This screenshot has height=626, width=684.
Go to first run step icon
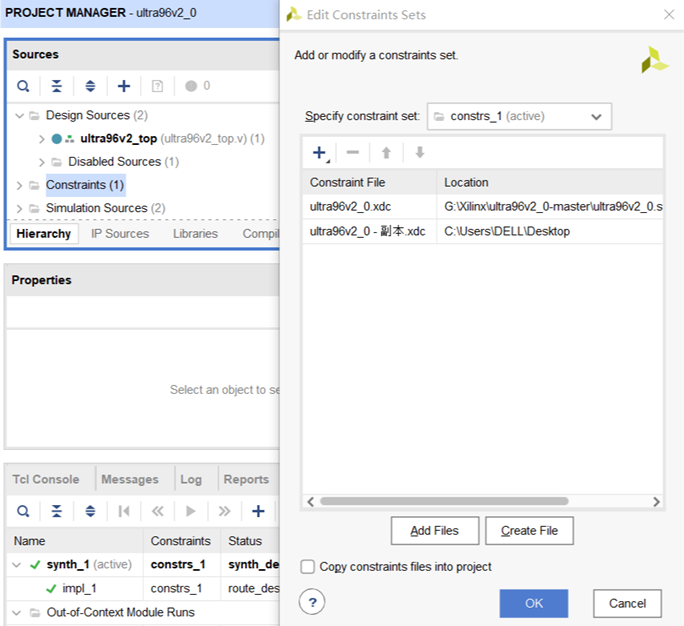click(x=124, y=511)
